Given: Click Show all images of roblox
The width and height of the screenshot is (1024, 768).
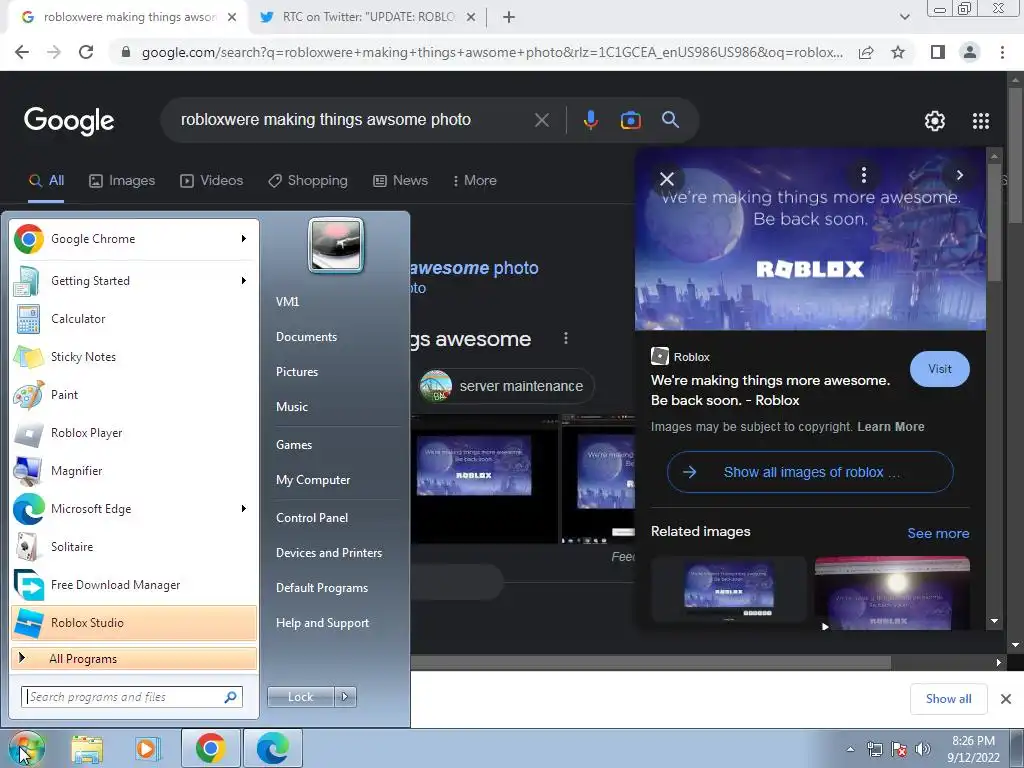Looking at the screenshot, I should [x=810, y=472].
